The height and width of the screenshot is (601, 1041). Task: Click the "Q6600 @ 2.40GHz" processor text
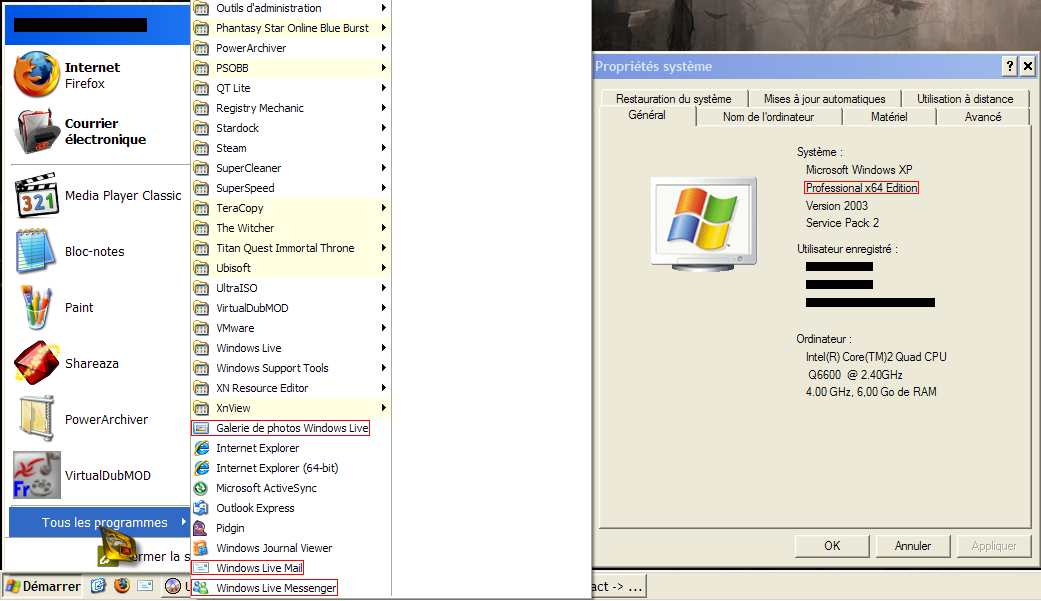tap(855, 375)
